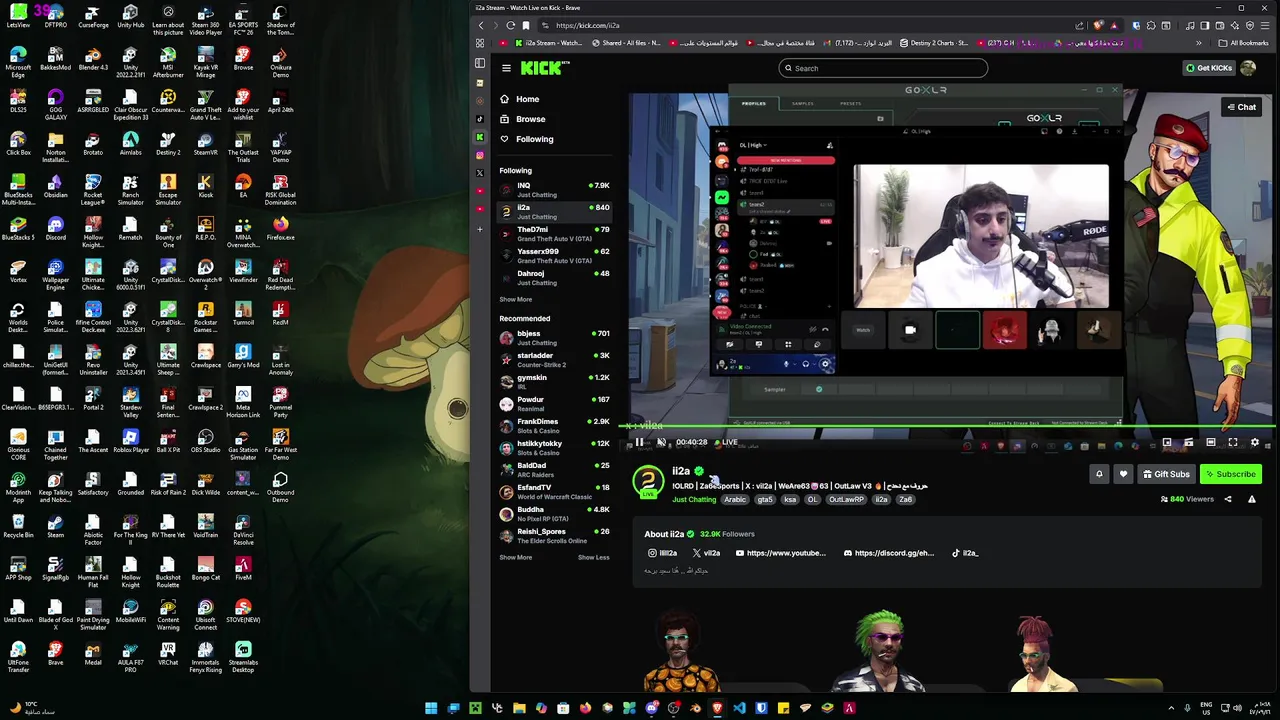This screenshot has height=720, width=1280.
Task: Open the Chat panel toggle
Action: pos(1242,107)
